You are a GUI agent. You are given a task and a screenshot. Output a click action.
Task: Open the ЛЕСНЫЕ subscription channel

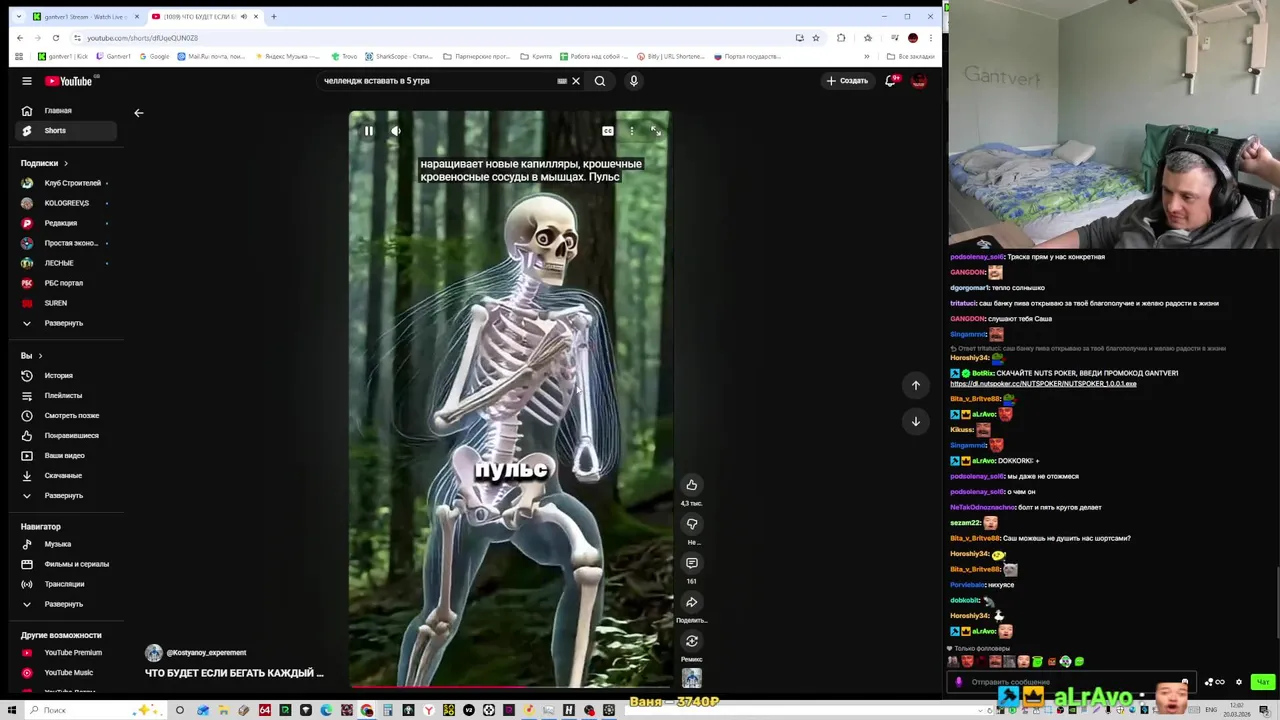pyautogui.click(x=65, y=263)
